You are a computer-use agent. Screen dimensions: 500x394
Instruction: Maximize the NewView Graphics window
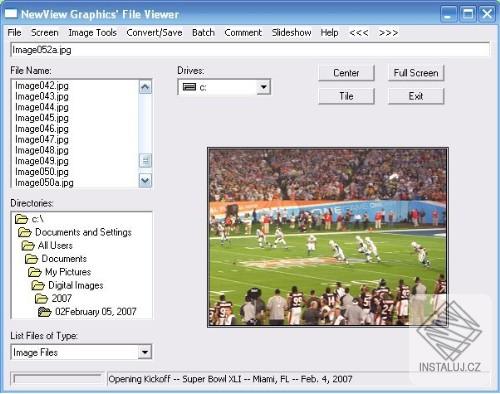[x=468, y=14]
